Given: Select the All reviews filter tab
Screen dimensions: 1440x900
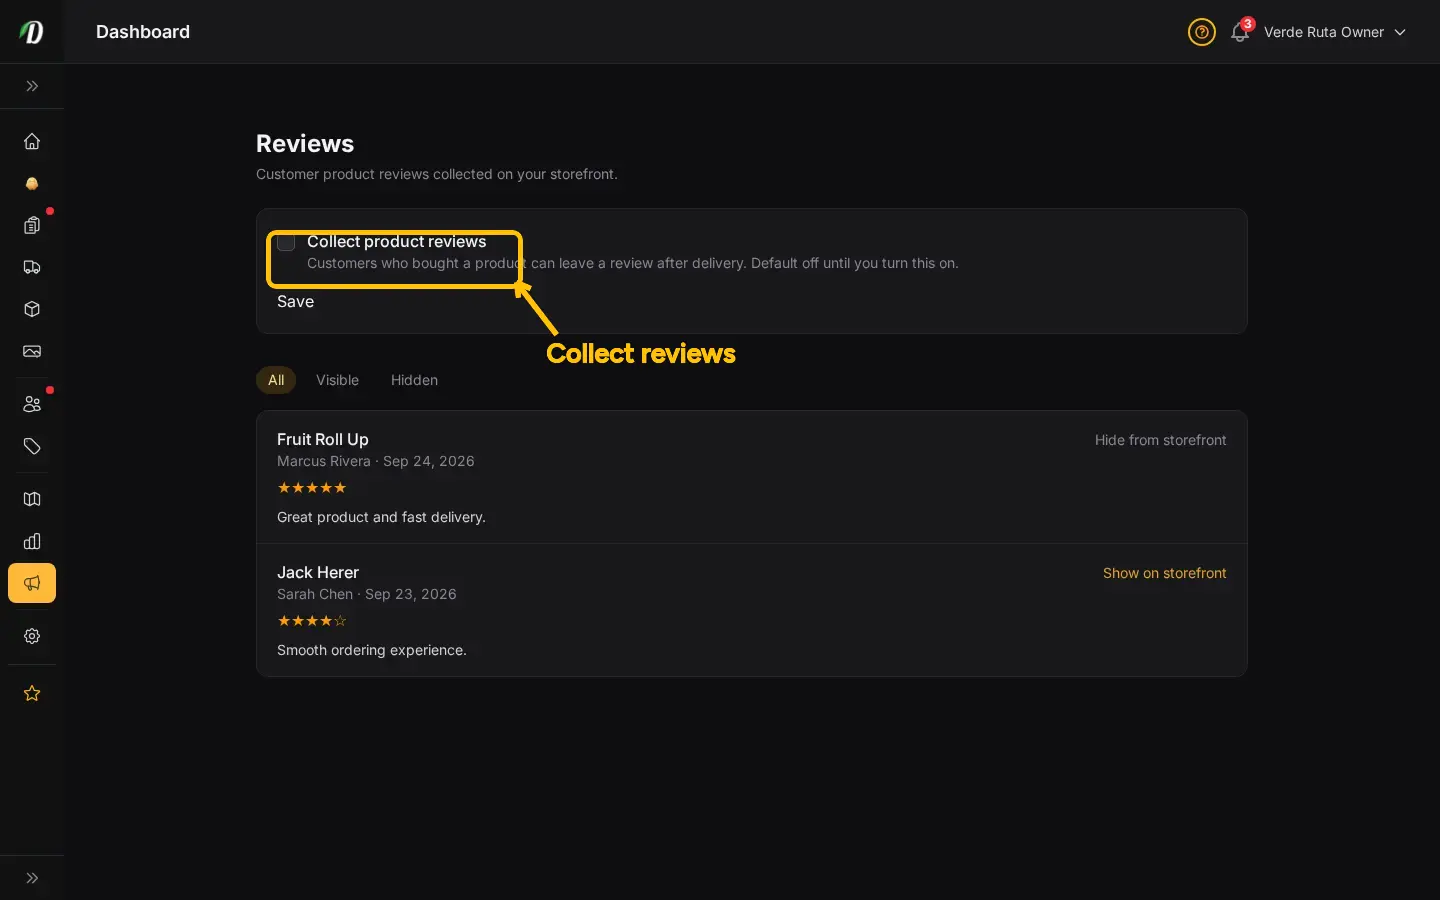Looking at the screenshot, I should [276, 380].
